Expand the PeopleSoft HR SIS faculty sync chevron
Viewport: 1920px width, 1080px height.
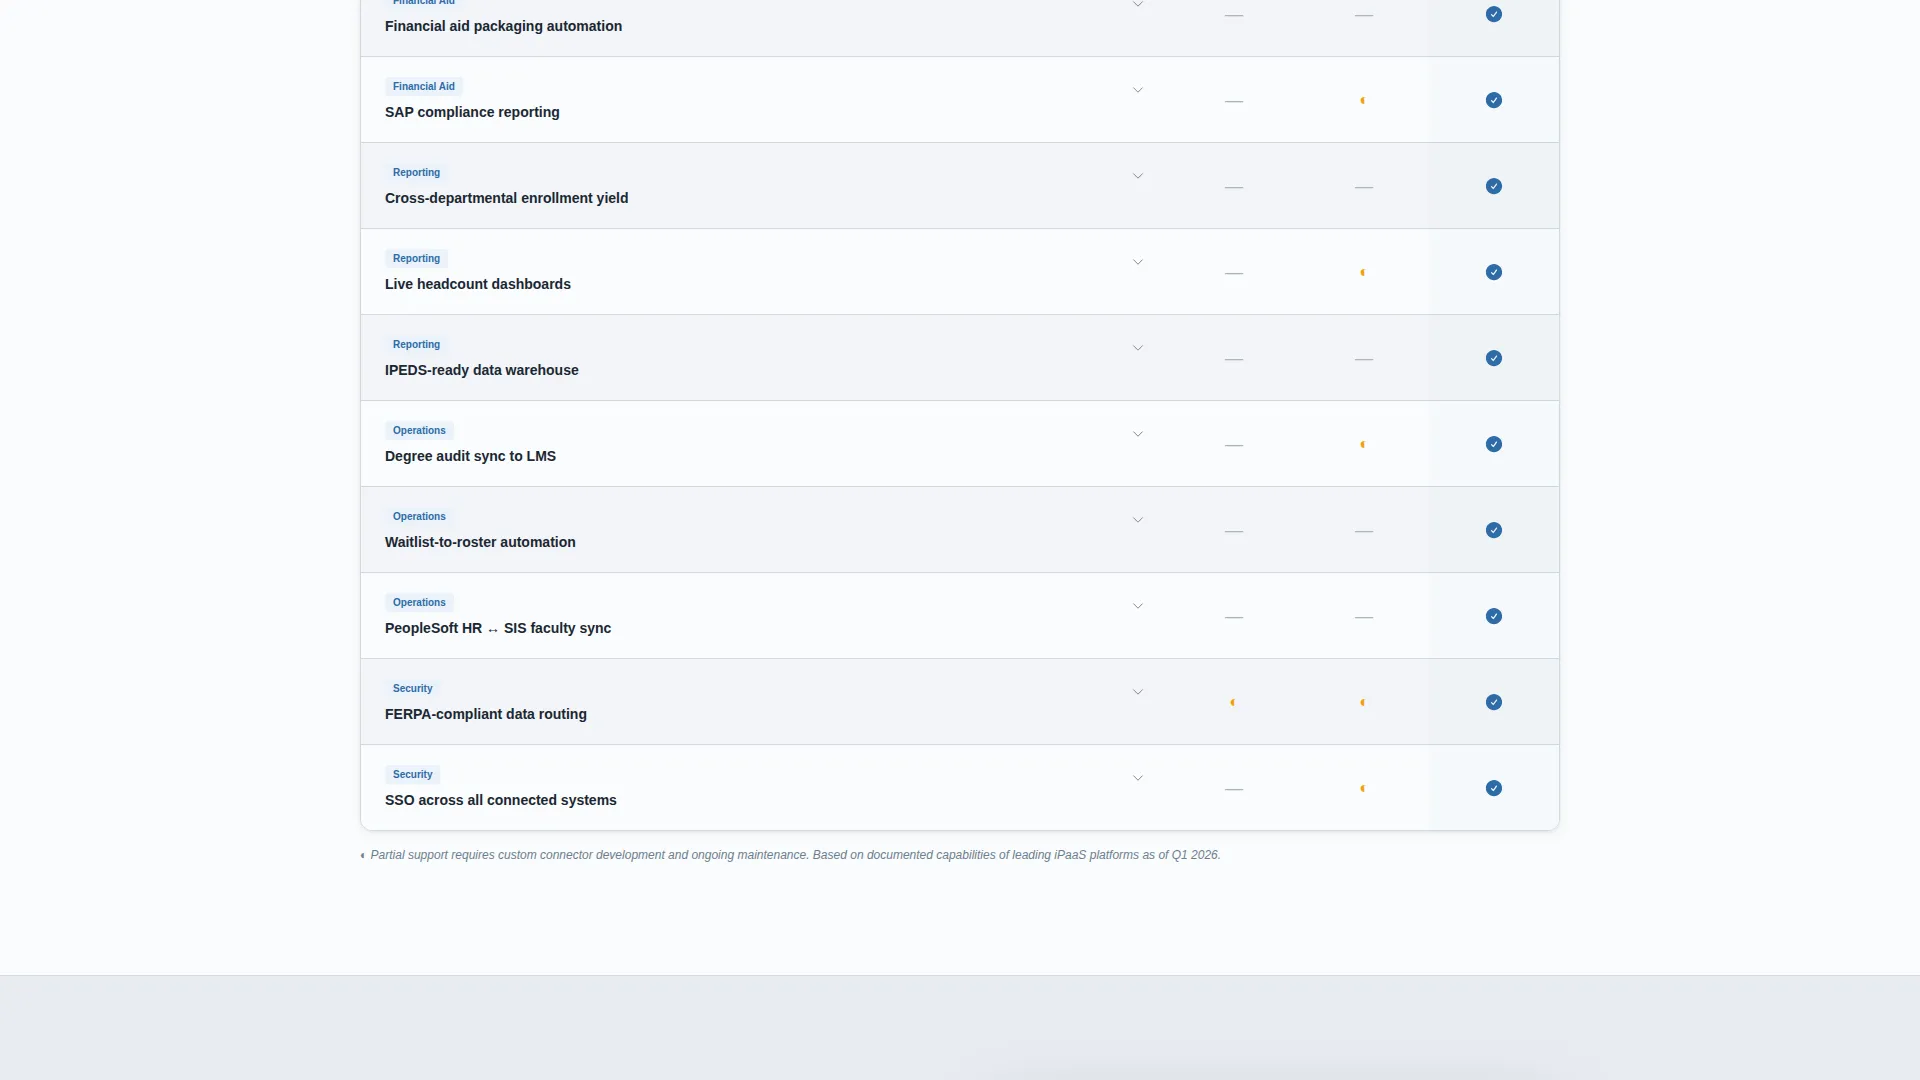point(1138,607)
